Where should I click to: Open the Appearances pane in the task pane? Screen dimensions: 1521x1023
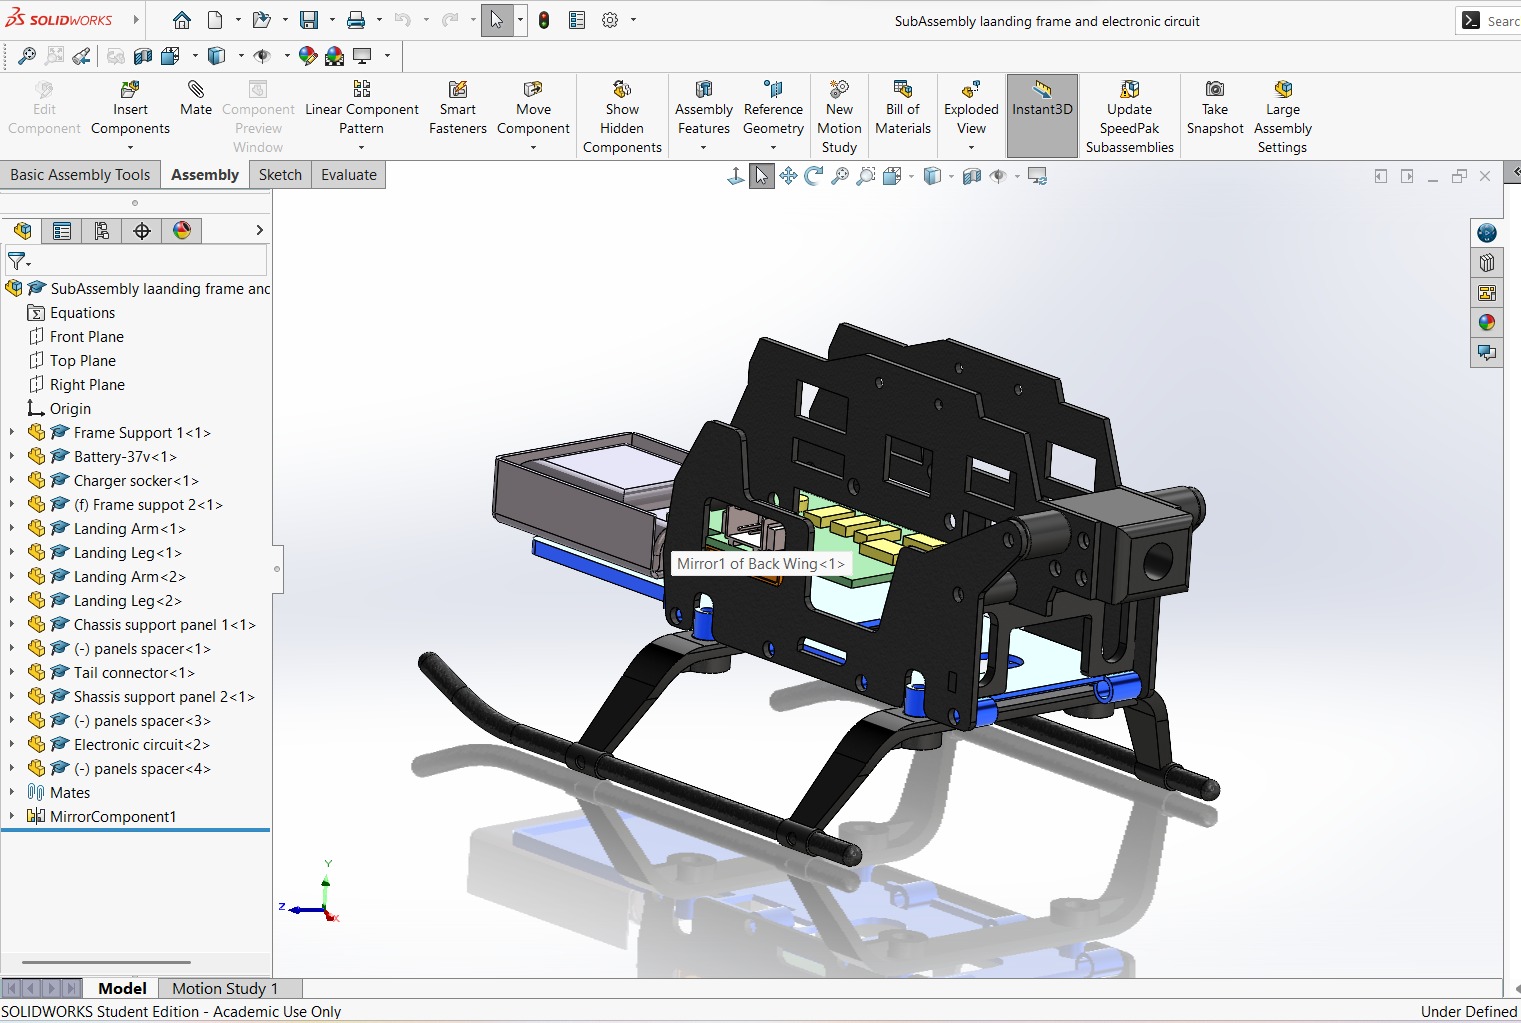coord(1487,322)
